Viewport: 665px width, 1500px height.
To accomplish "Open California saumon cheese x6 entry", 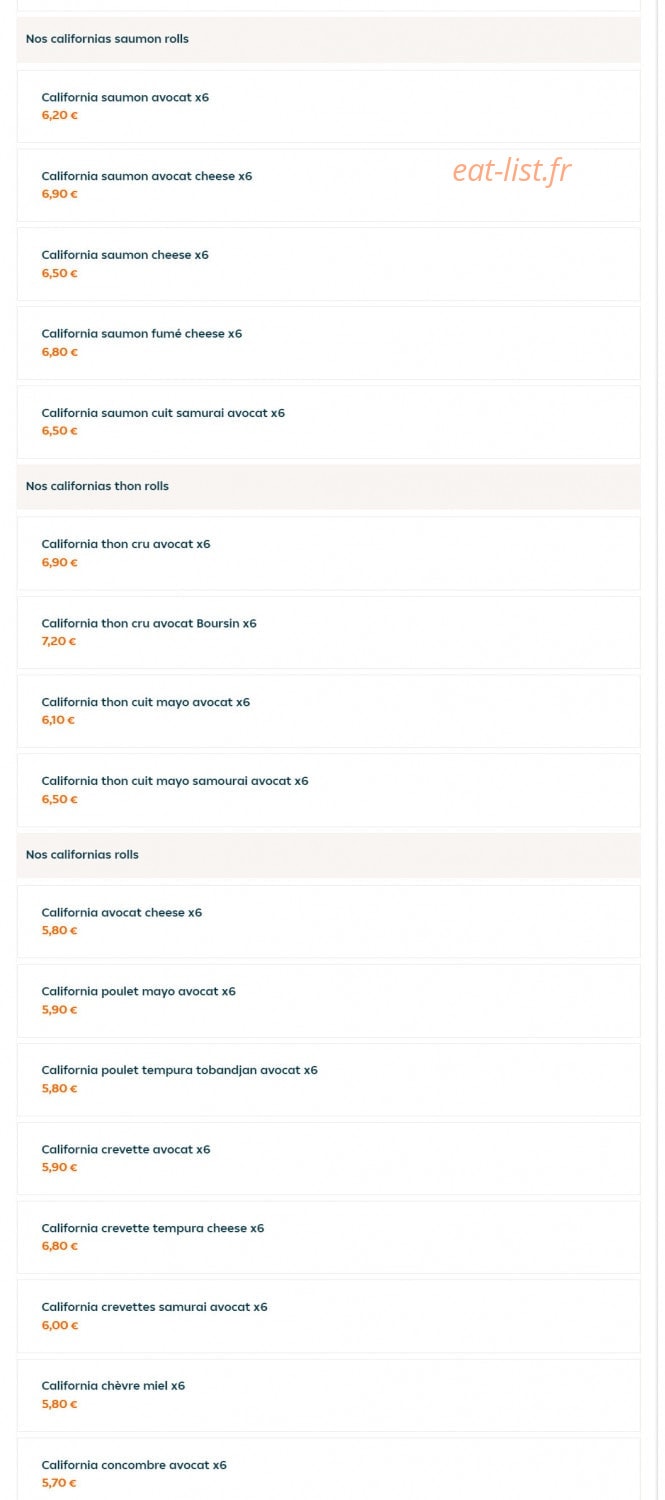I will (328, 264).
